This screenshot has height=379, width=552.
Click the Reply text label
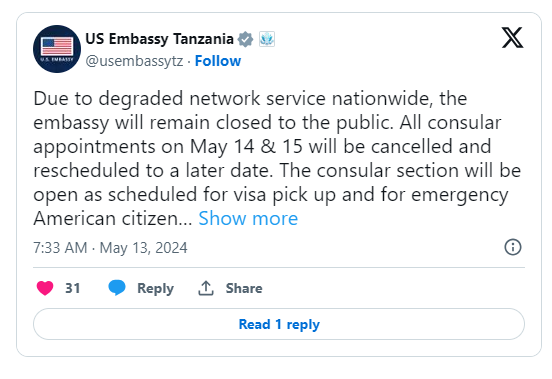pos(155,289)
